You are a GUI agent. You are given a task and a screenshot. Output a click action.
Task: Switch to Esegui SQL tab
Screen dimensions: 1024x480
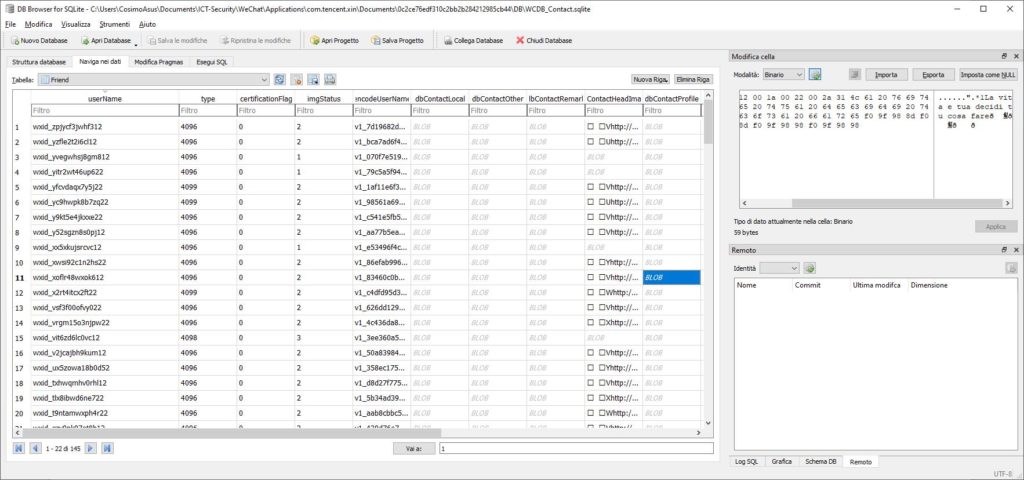click(x=212, y=62)
